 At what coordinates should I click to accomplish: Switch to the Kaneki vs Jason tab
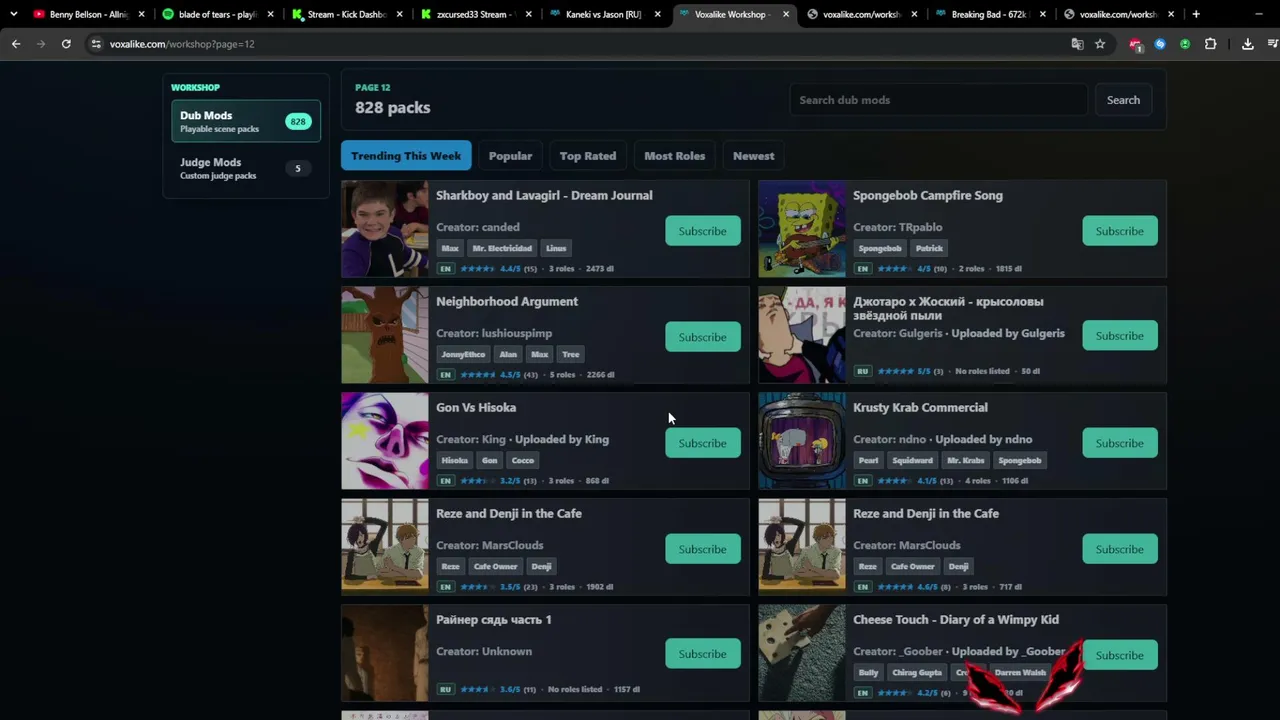coord(604,14)
